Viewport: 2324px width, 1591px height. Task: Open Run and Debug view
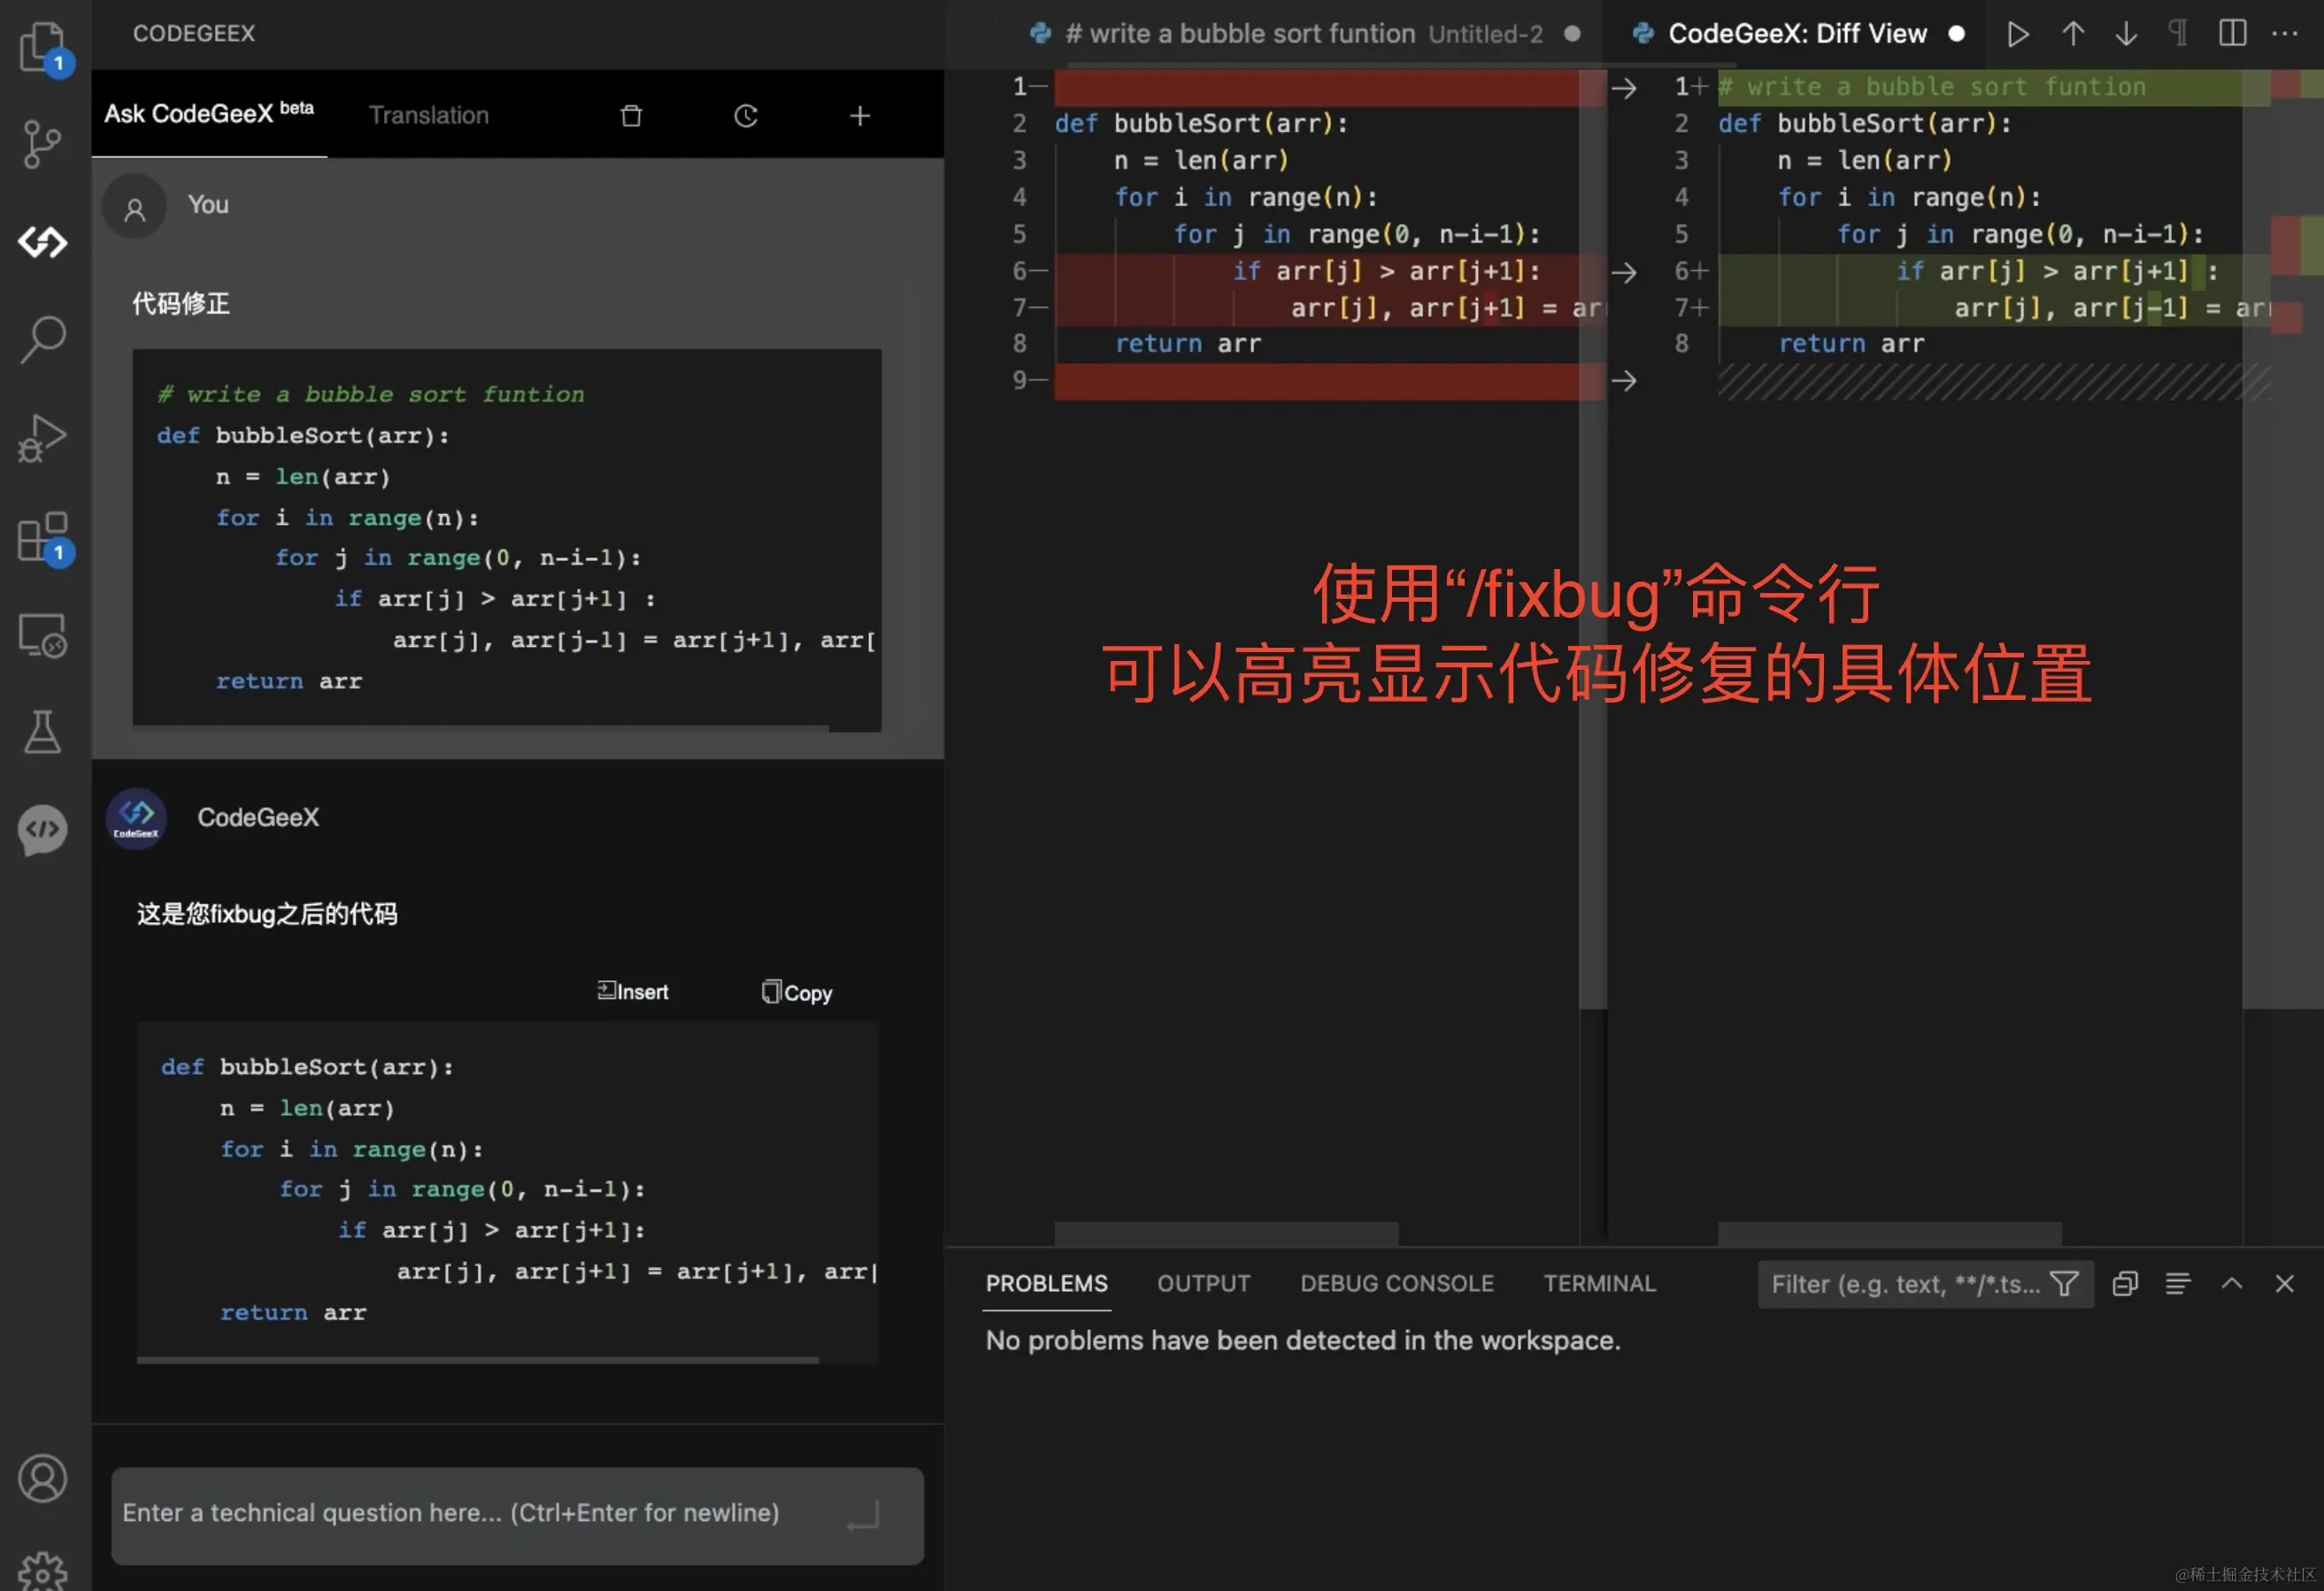click(42, 438)
